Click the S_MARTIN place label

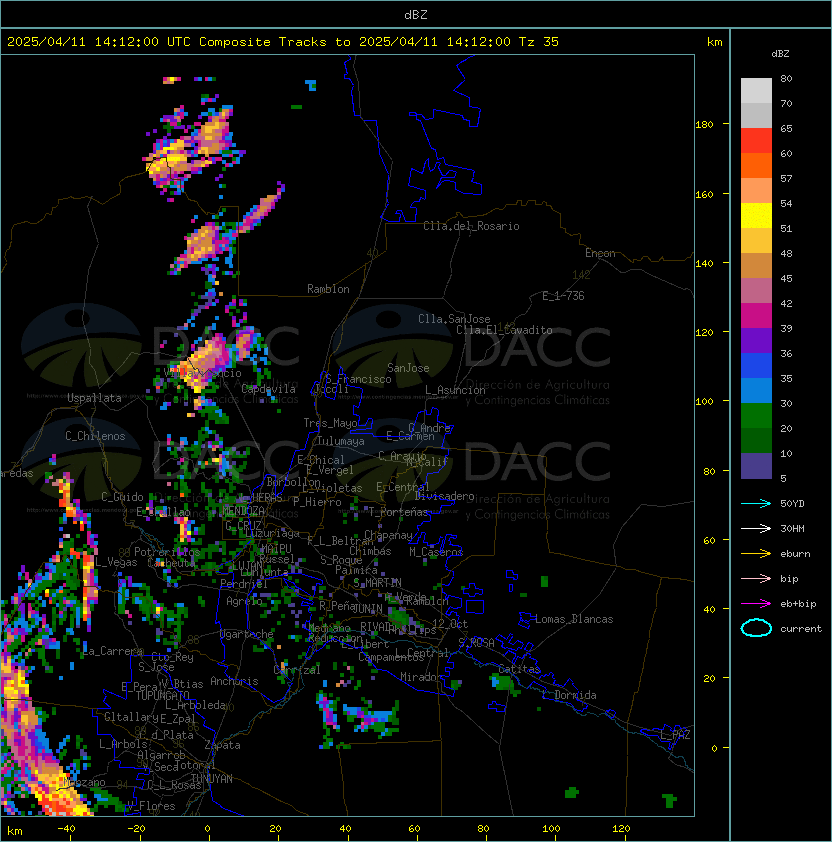click(377, 583)
